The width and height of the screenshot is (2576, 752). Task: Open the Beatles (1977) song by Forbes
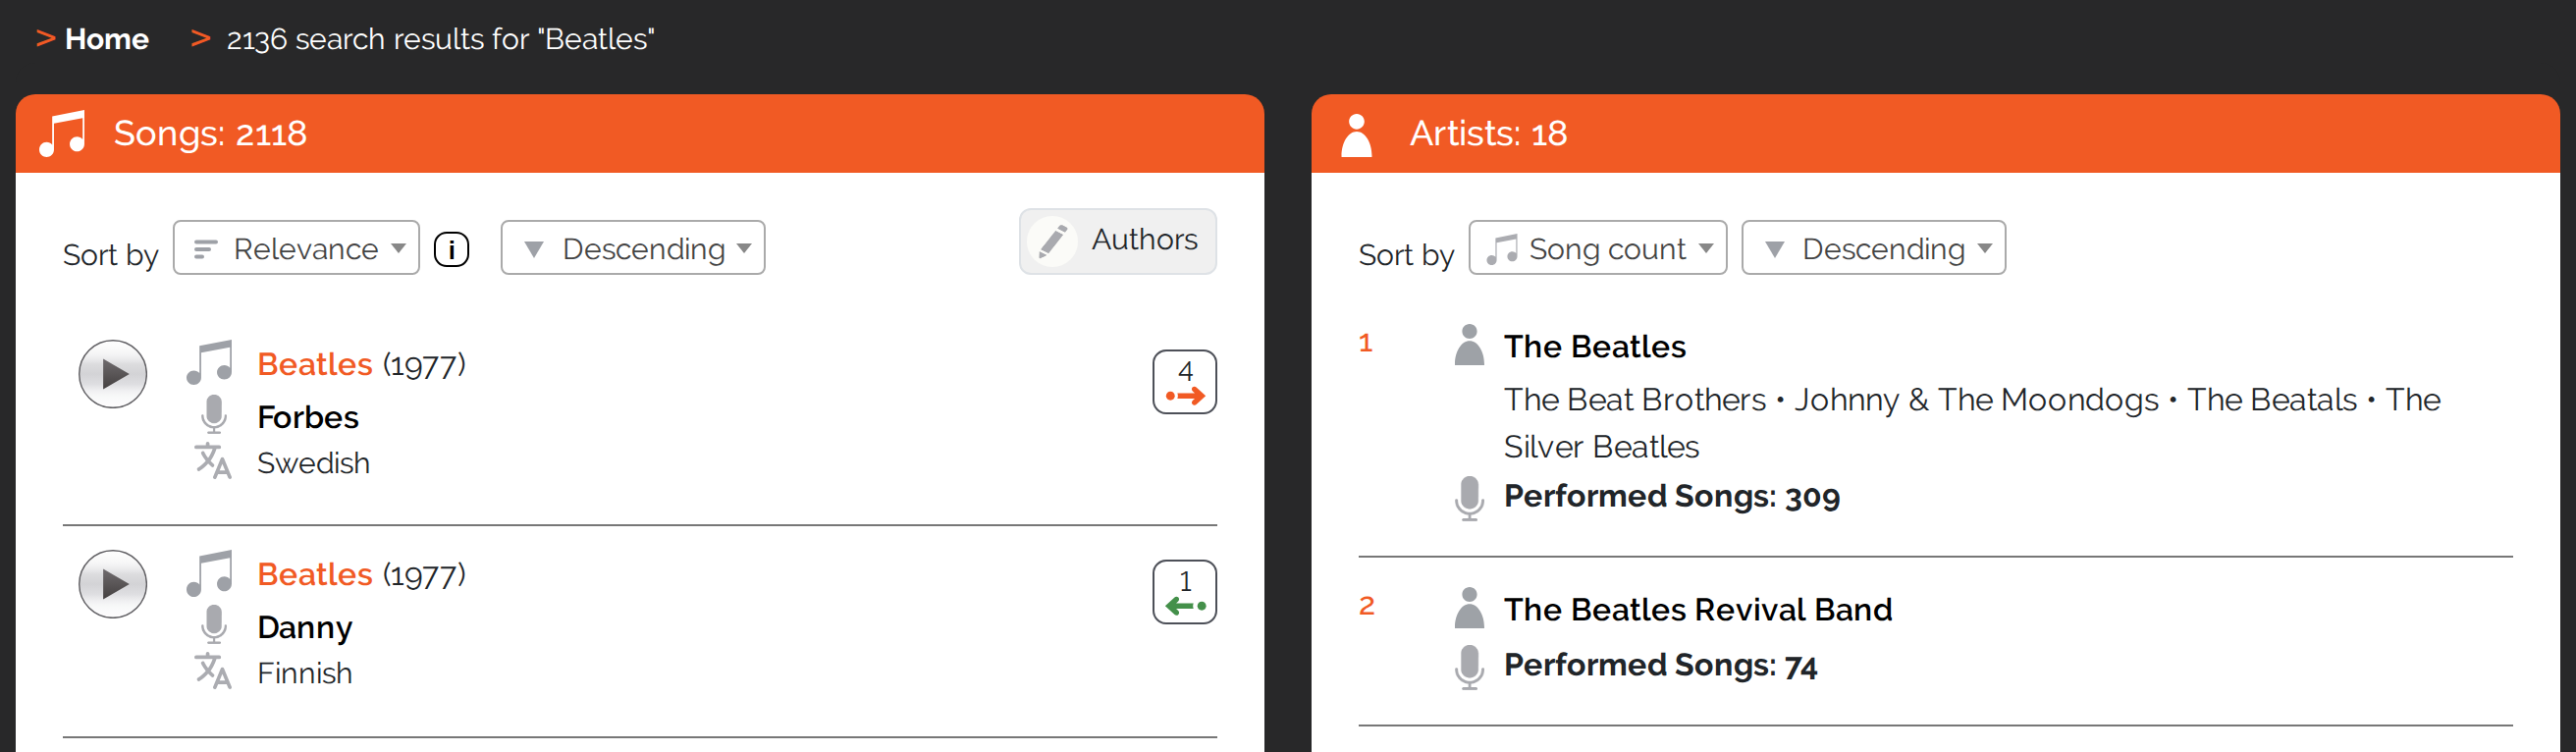(x=314, y=364)
